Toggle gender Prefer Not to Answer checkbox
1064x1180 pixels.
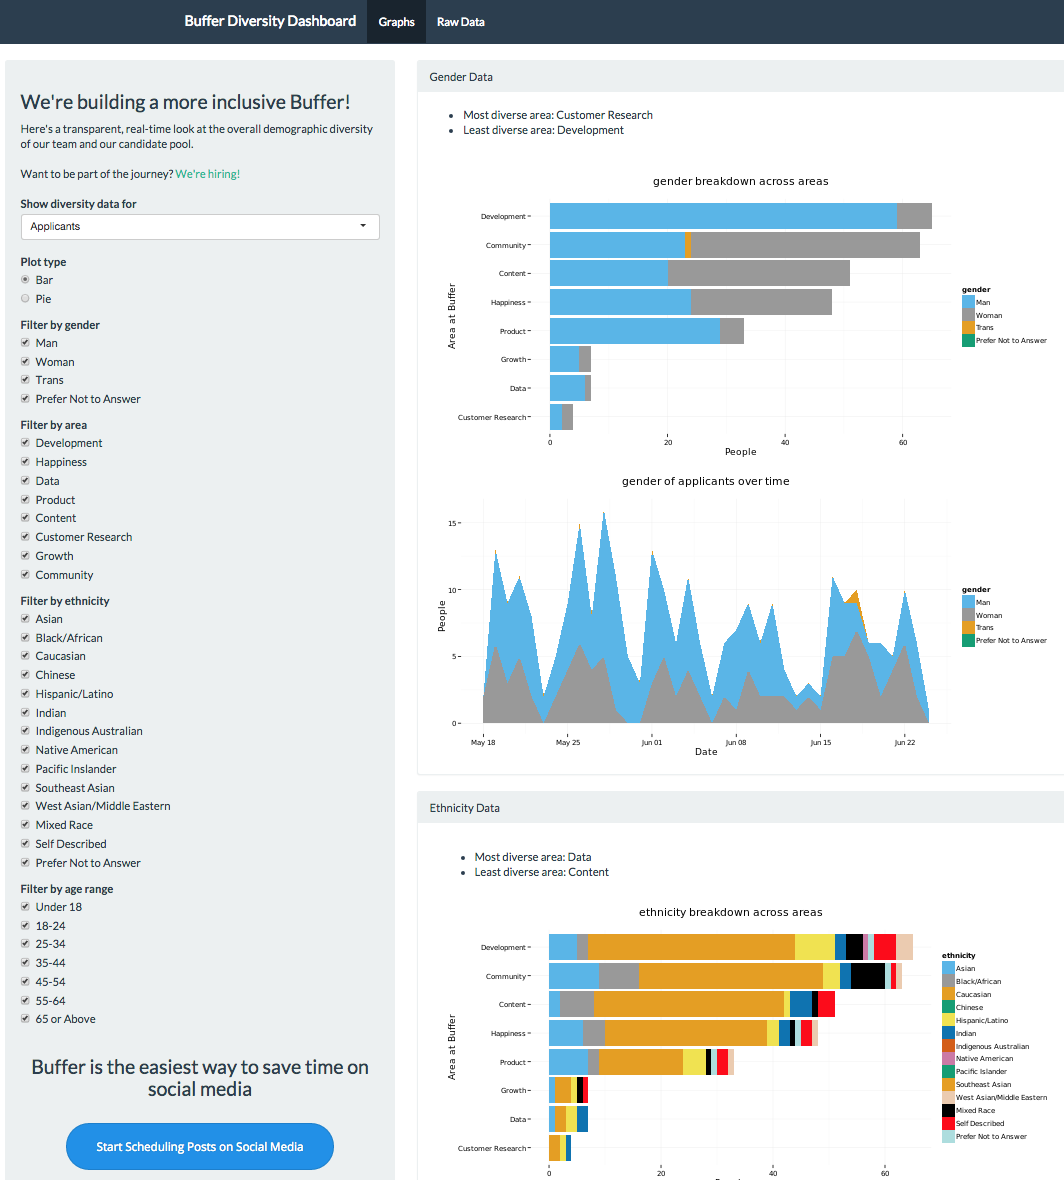(26, 399)
